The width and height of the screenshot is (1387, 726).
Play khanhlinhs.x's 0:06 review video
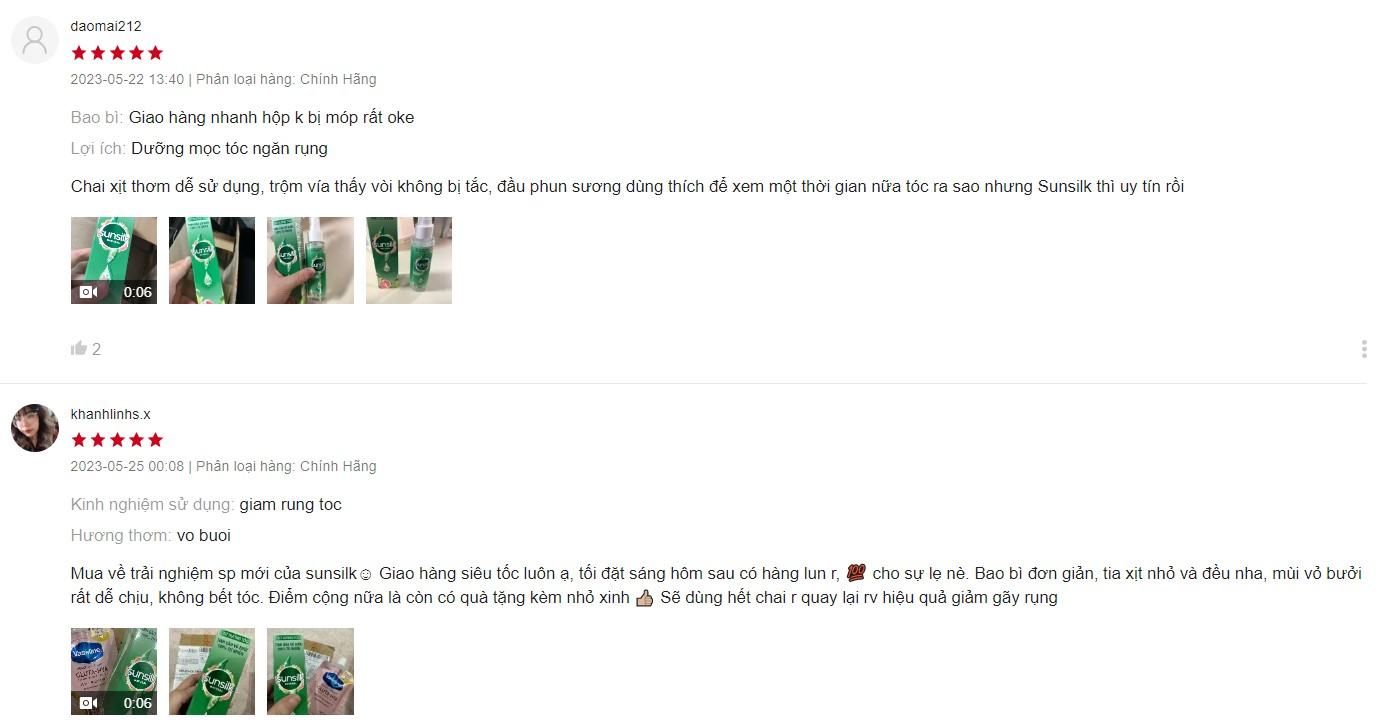[114, 671]
